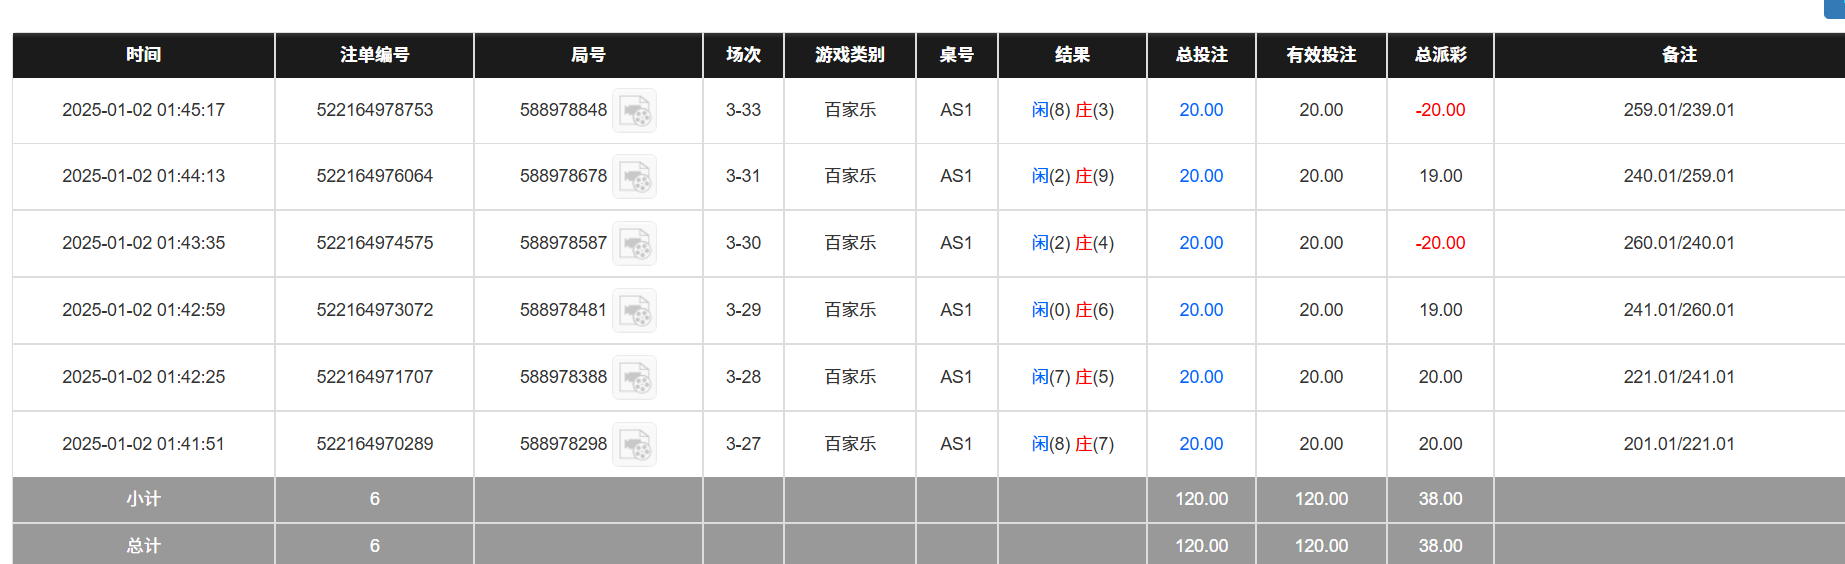Image resolution: width=1845 pixels, height=564 pixels.
Task: View video replay for round 588978388
Action: 634,378
